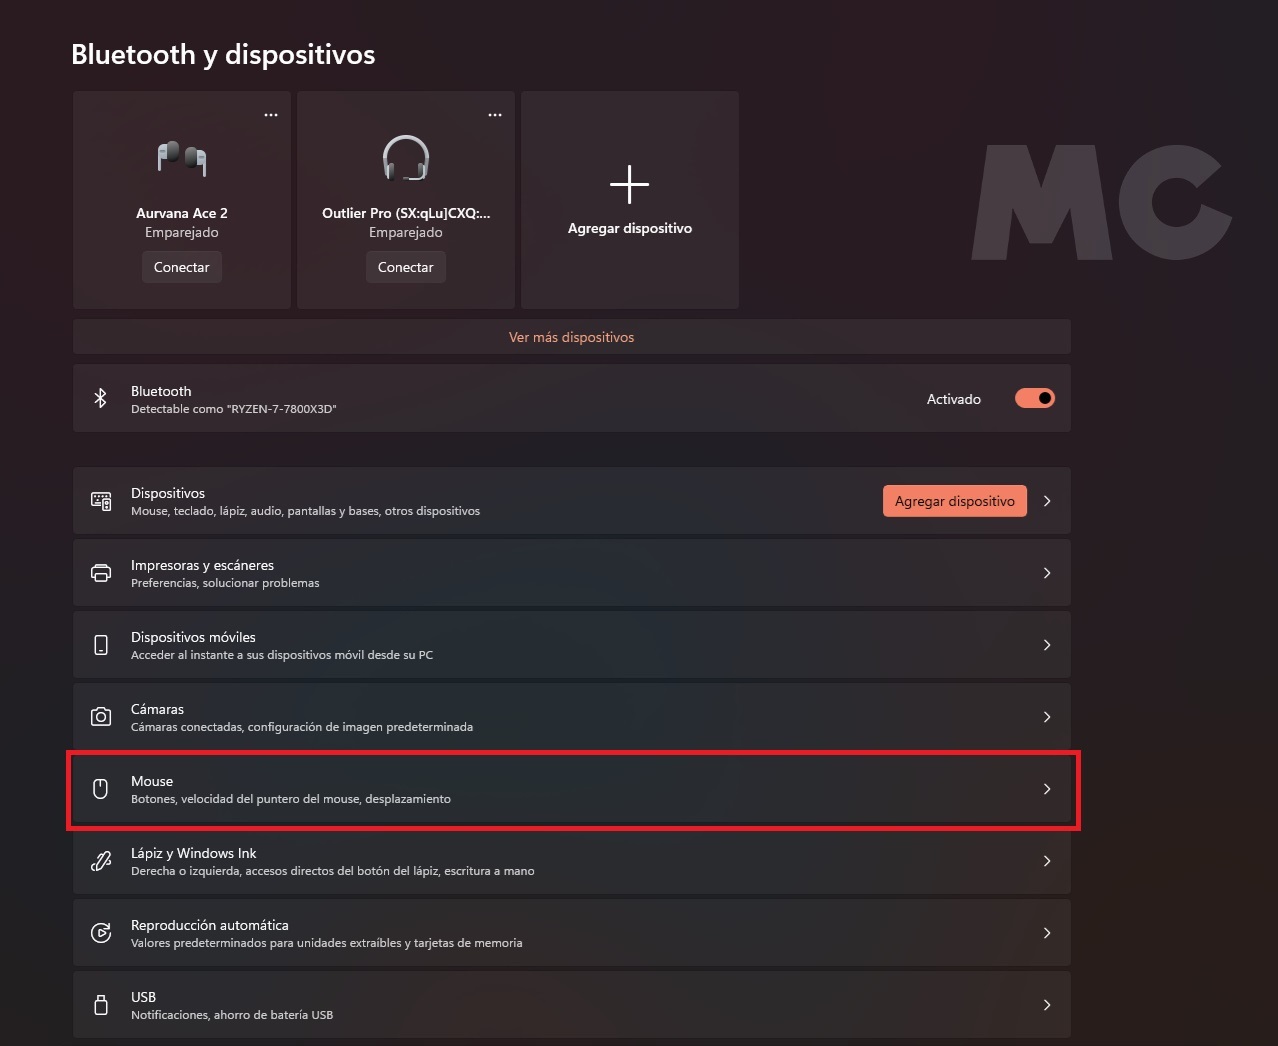The image size is (1278, 1046).
Task: Expand the Dispositivos row chevron
Action: [1047, 501]
